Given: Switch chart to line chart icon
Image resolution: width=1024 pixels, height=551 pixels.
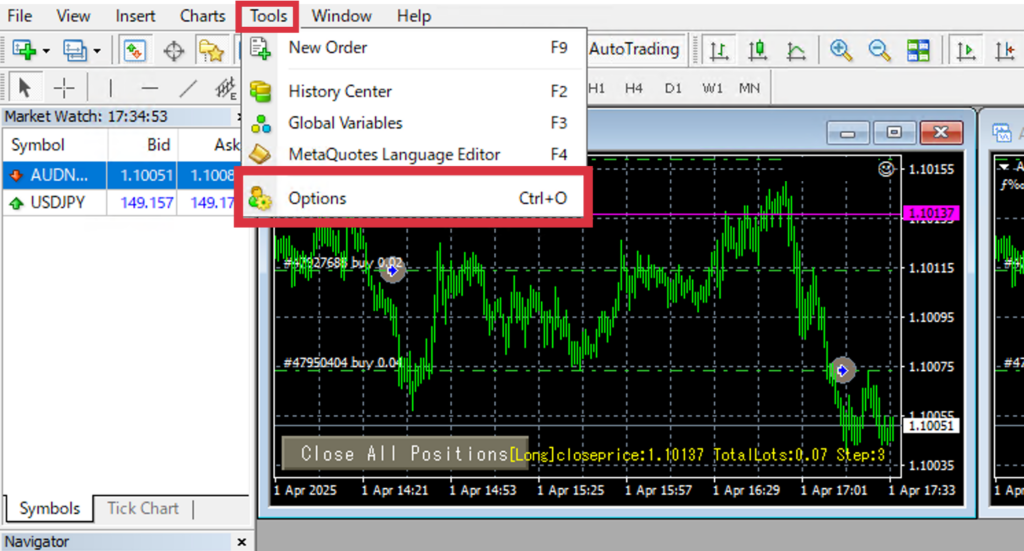Looking at the screenshot, I should pos(795,50).
